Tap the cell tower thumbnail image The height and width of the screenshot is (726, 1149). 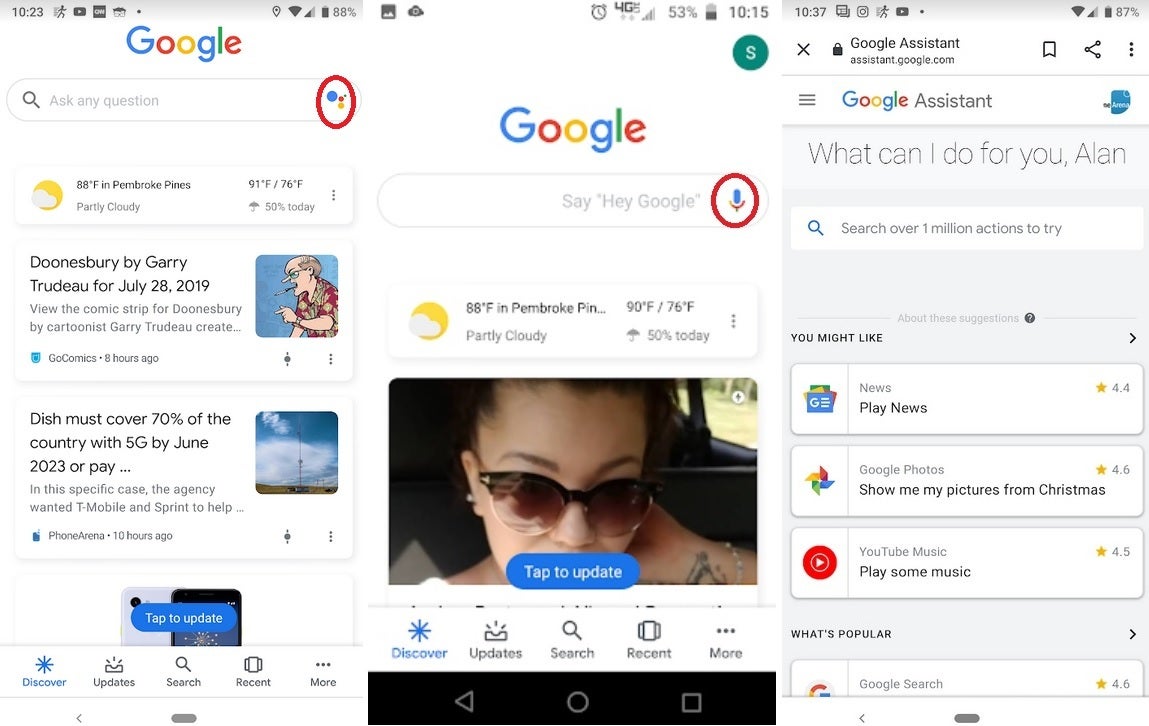pos(297,453)
